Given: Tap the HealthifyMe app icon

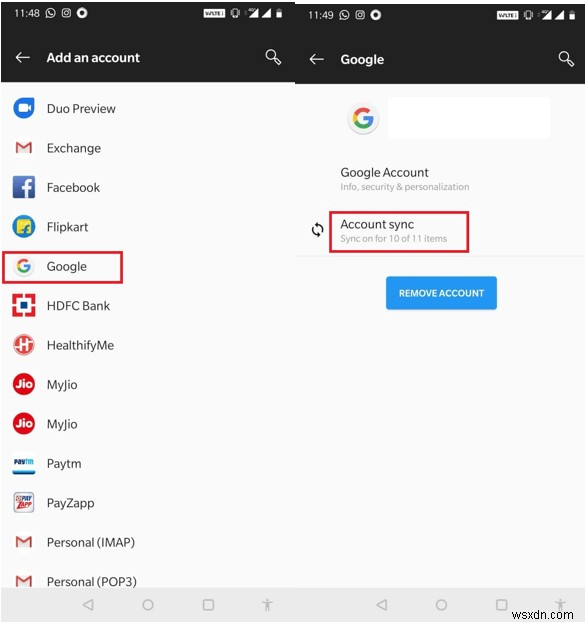Looking at the screenshot, I should tap(24, 345).
